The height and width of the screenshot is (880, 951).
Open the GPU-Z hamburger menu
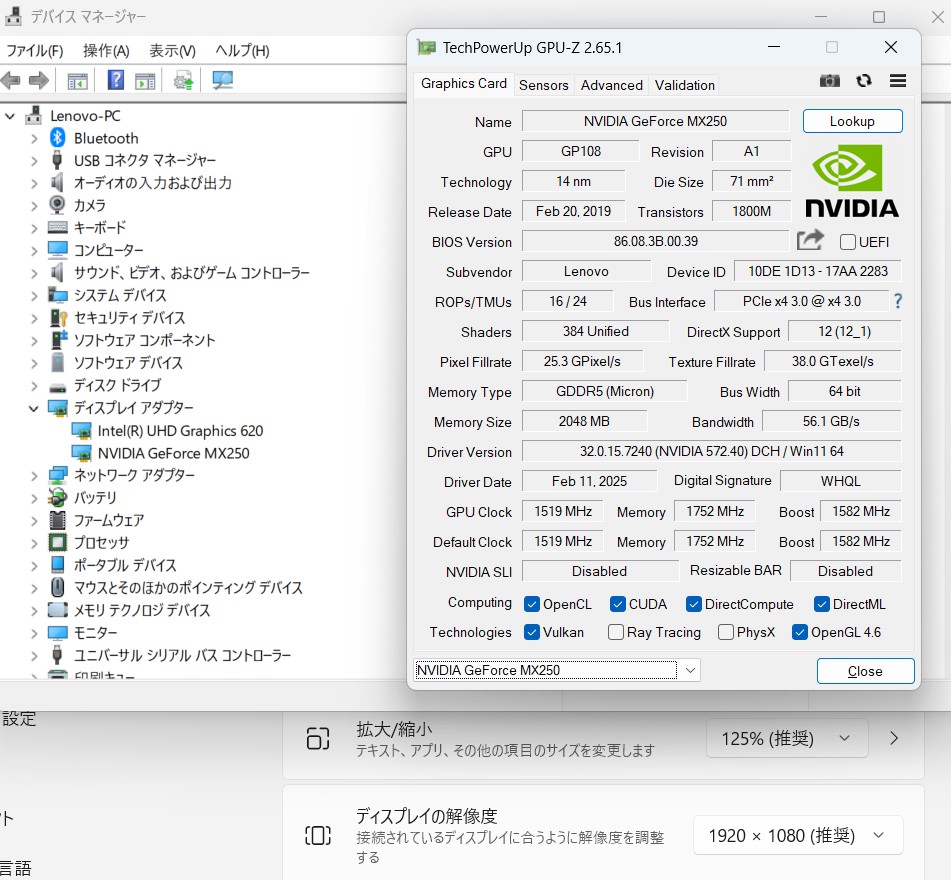pos(898,81)
